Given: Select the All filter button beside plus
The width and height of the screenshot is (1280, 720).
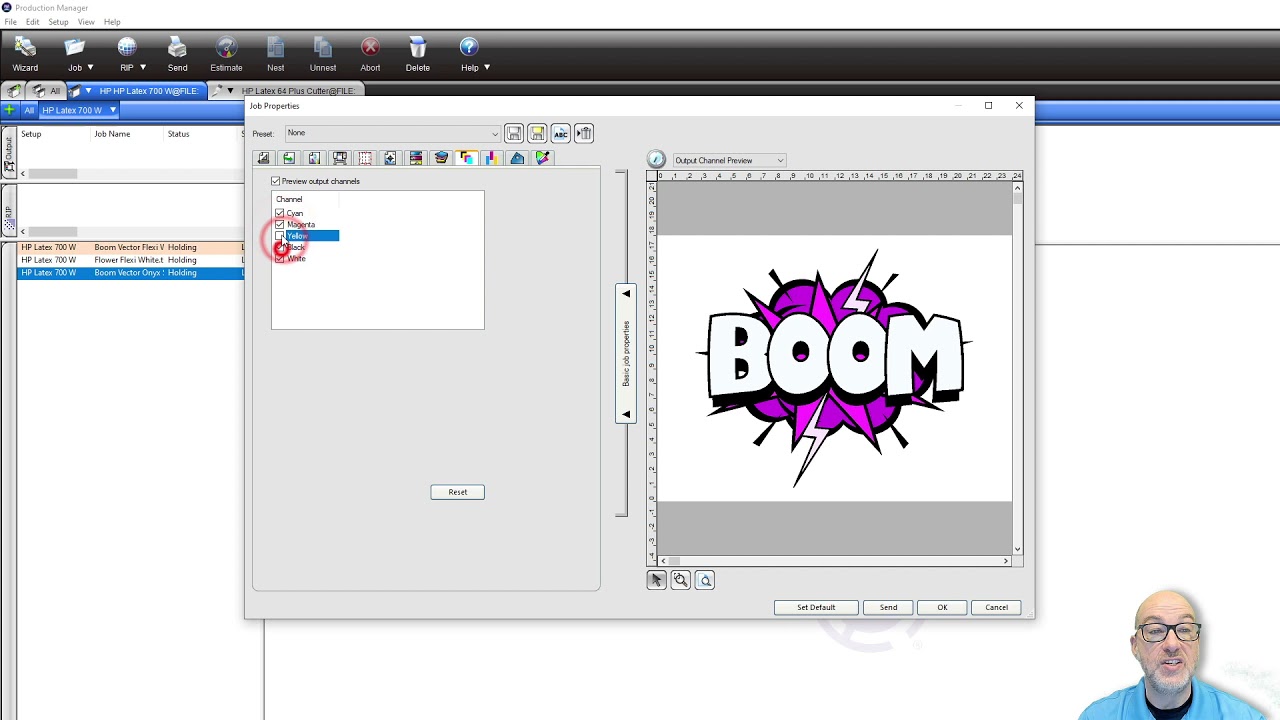Looking at the screenshot, I should [29, 110].
